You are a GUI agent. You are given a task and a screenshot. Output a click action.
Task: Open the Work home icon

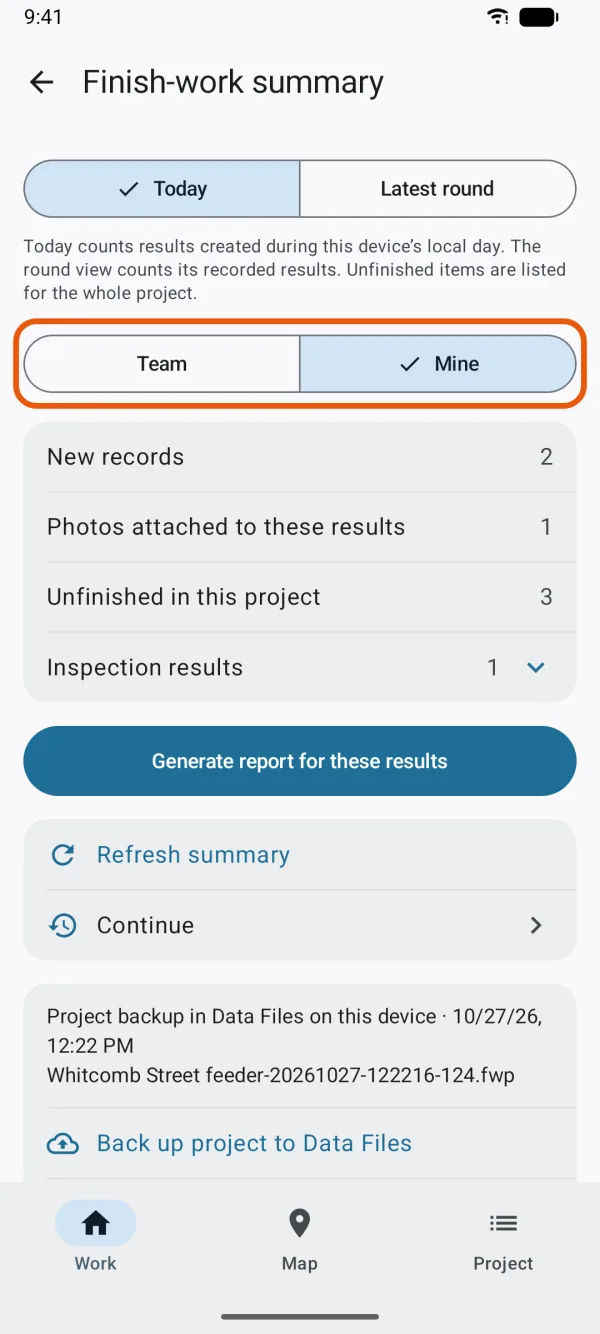(x=95, y=1222)
